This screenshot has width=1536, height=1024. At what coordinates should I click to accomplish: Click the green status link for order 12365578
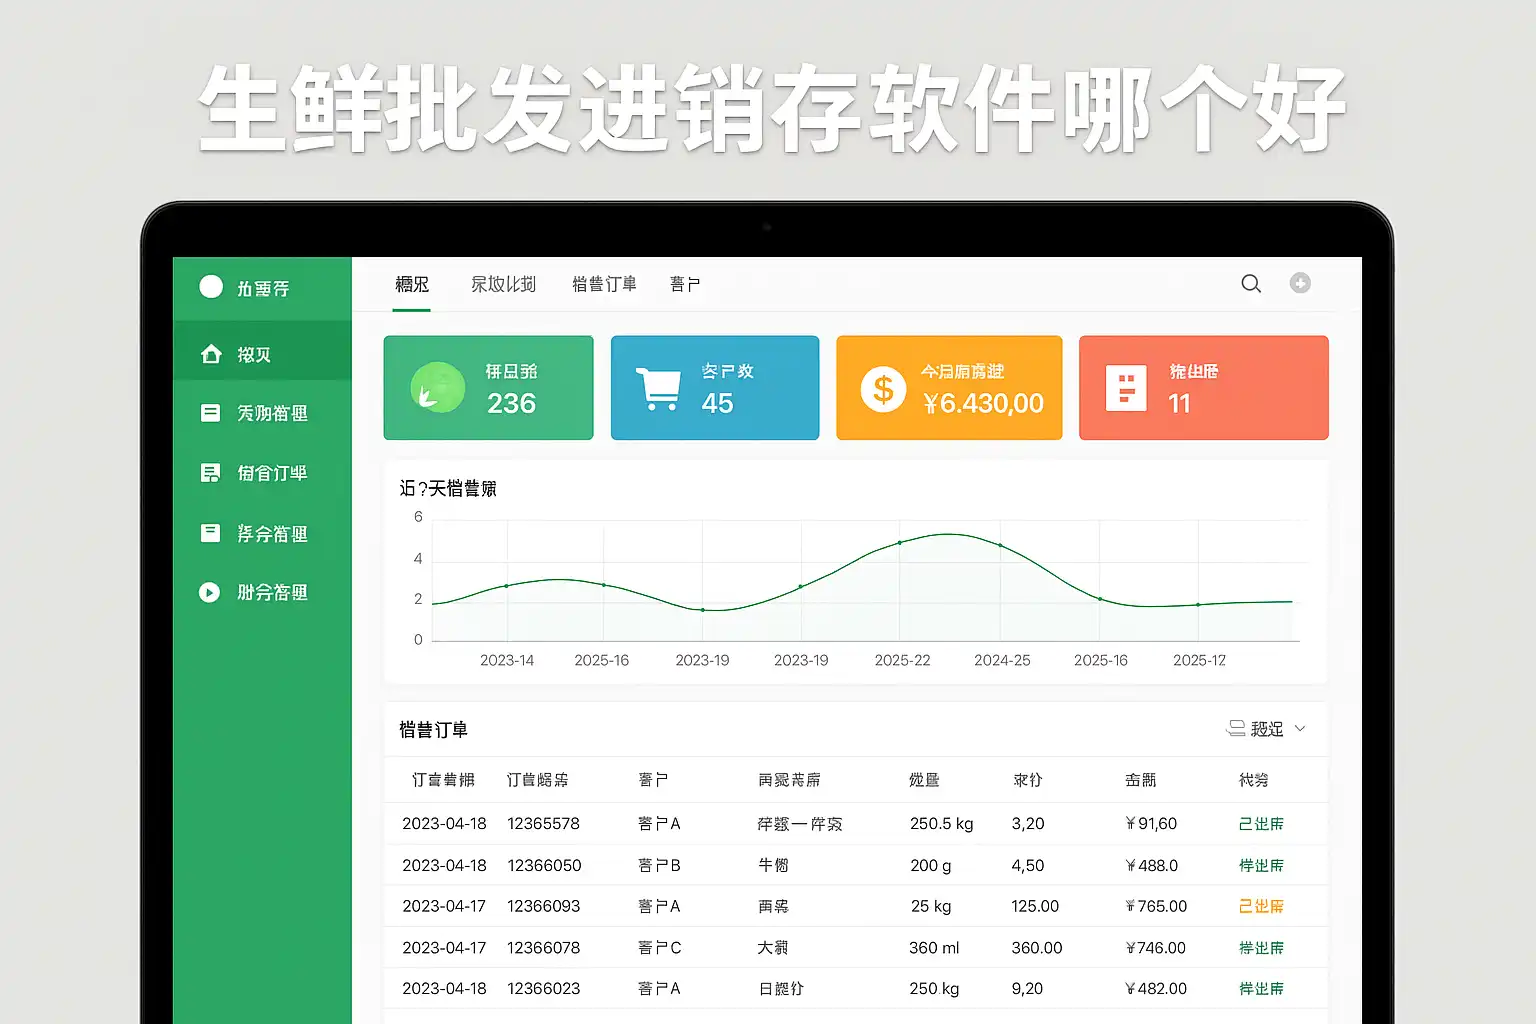click(x=1261, y=824)
